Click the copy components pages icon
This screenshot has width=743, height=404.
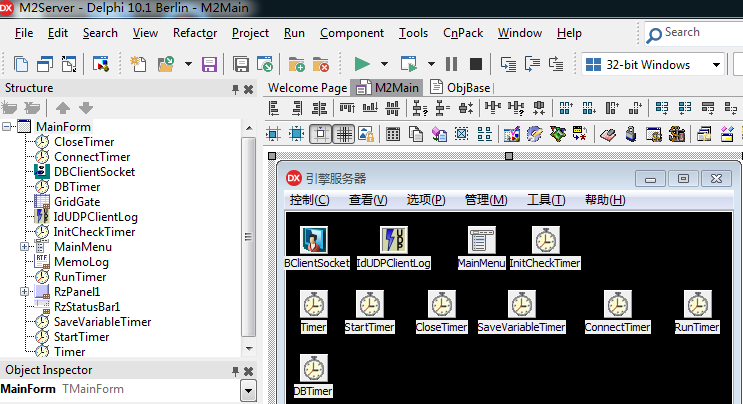(416, 135)
